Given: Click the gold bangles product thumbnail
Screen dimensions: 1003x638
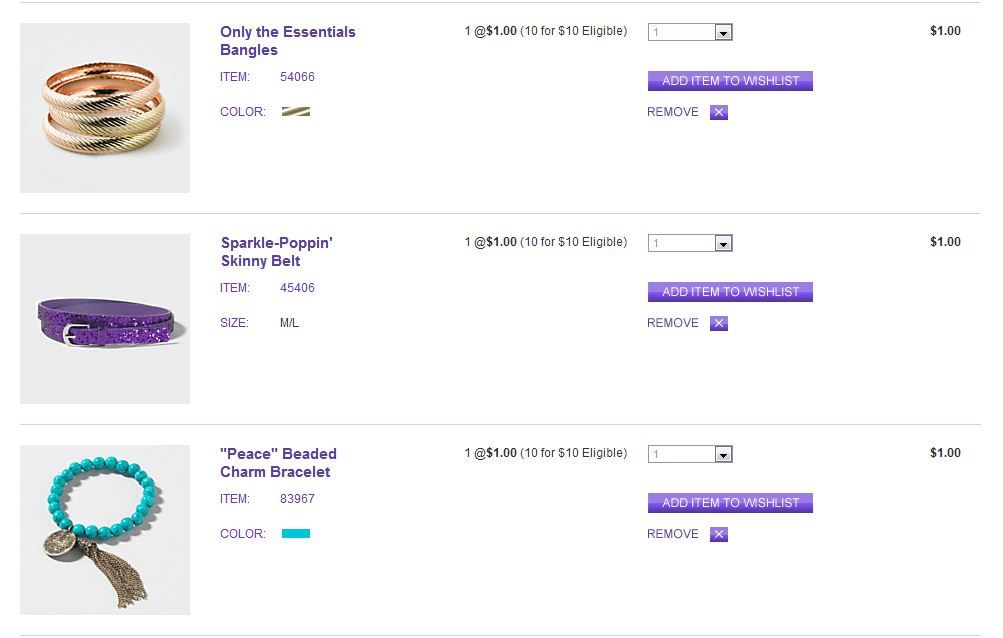Looking at the screenshot, I should tap(105, 108).
